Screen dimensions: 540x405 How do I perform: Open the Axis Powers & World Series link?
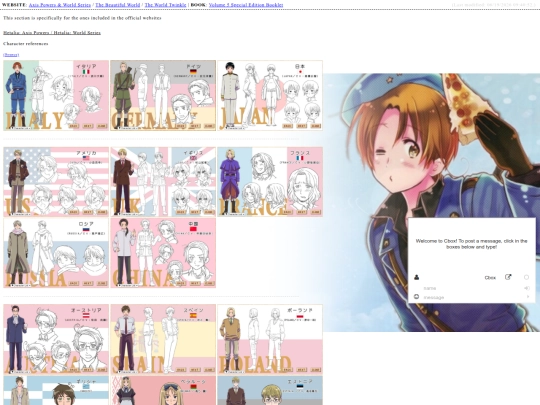60,5
